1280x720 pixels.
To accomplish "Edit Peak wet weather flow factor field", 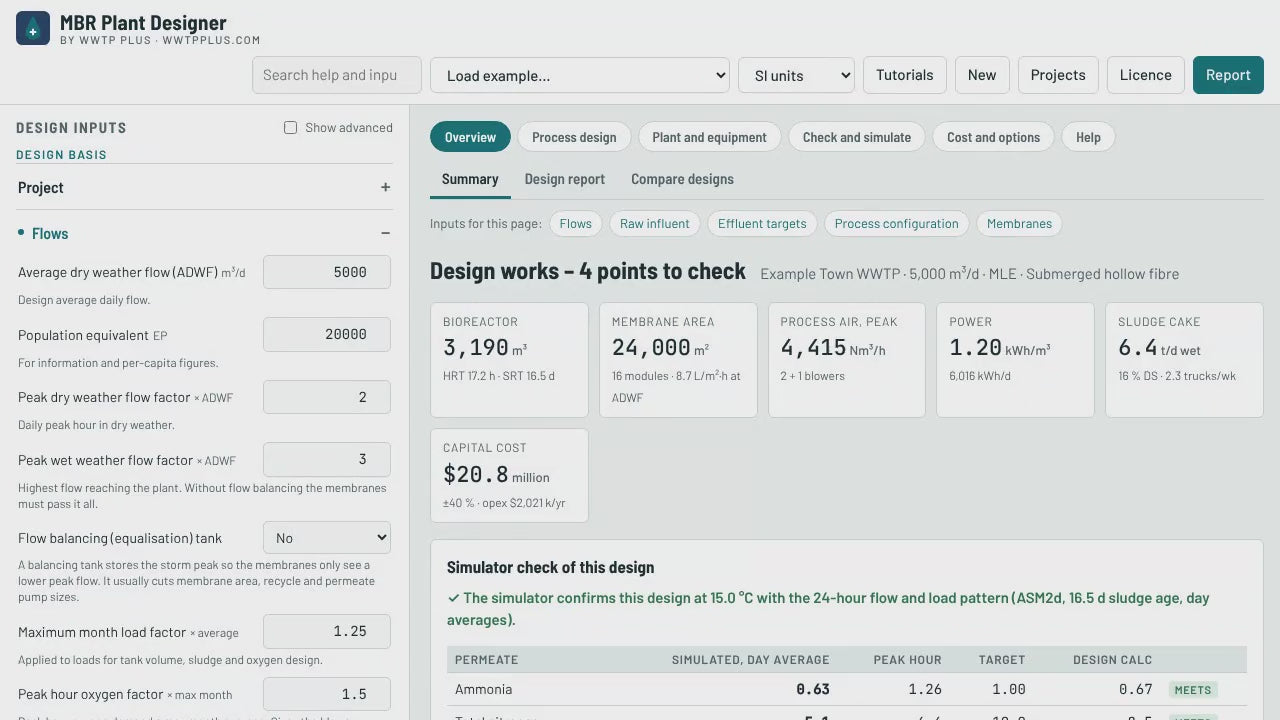I will 327,460.
